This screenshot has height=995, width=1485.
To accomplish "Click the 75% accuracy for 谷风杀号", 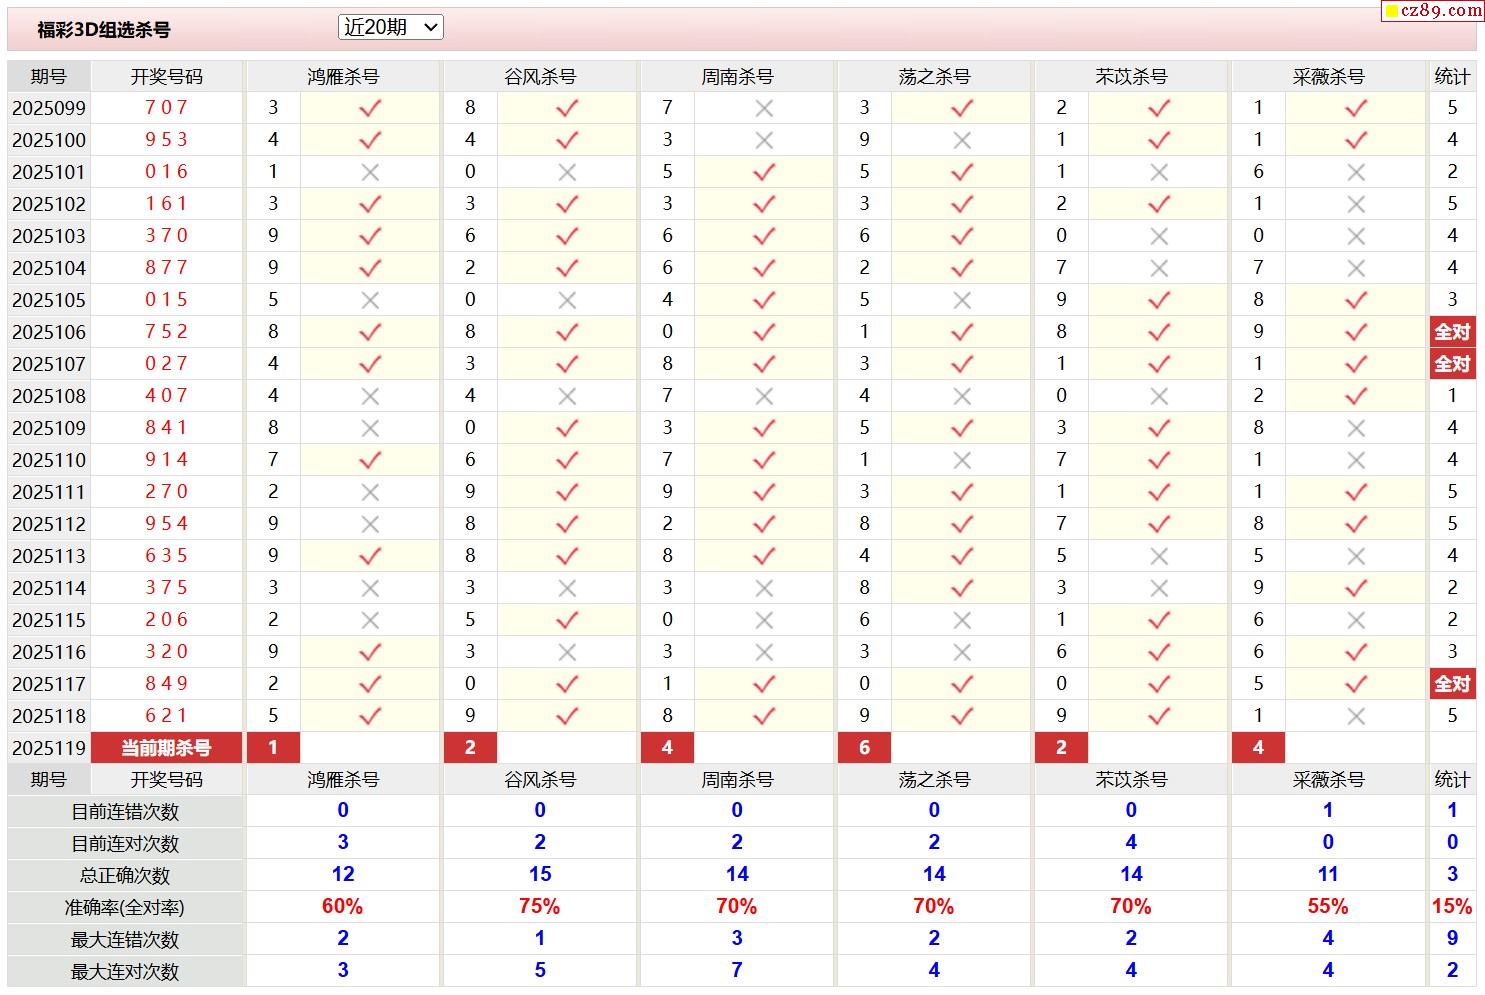I will [x=540, y=907].
